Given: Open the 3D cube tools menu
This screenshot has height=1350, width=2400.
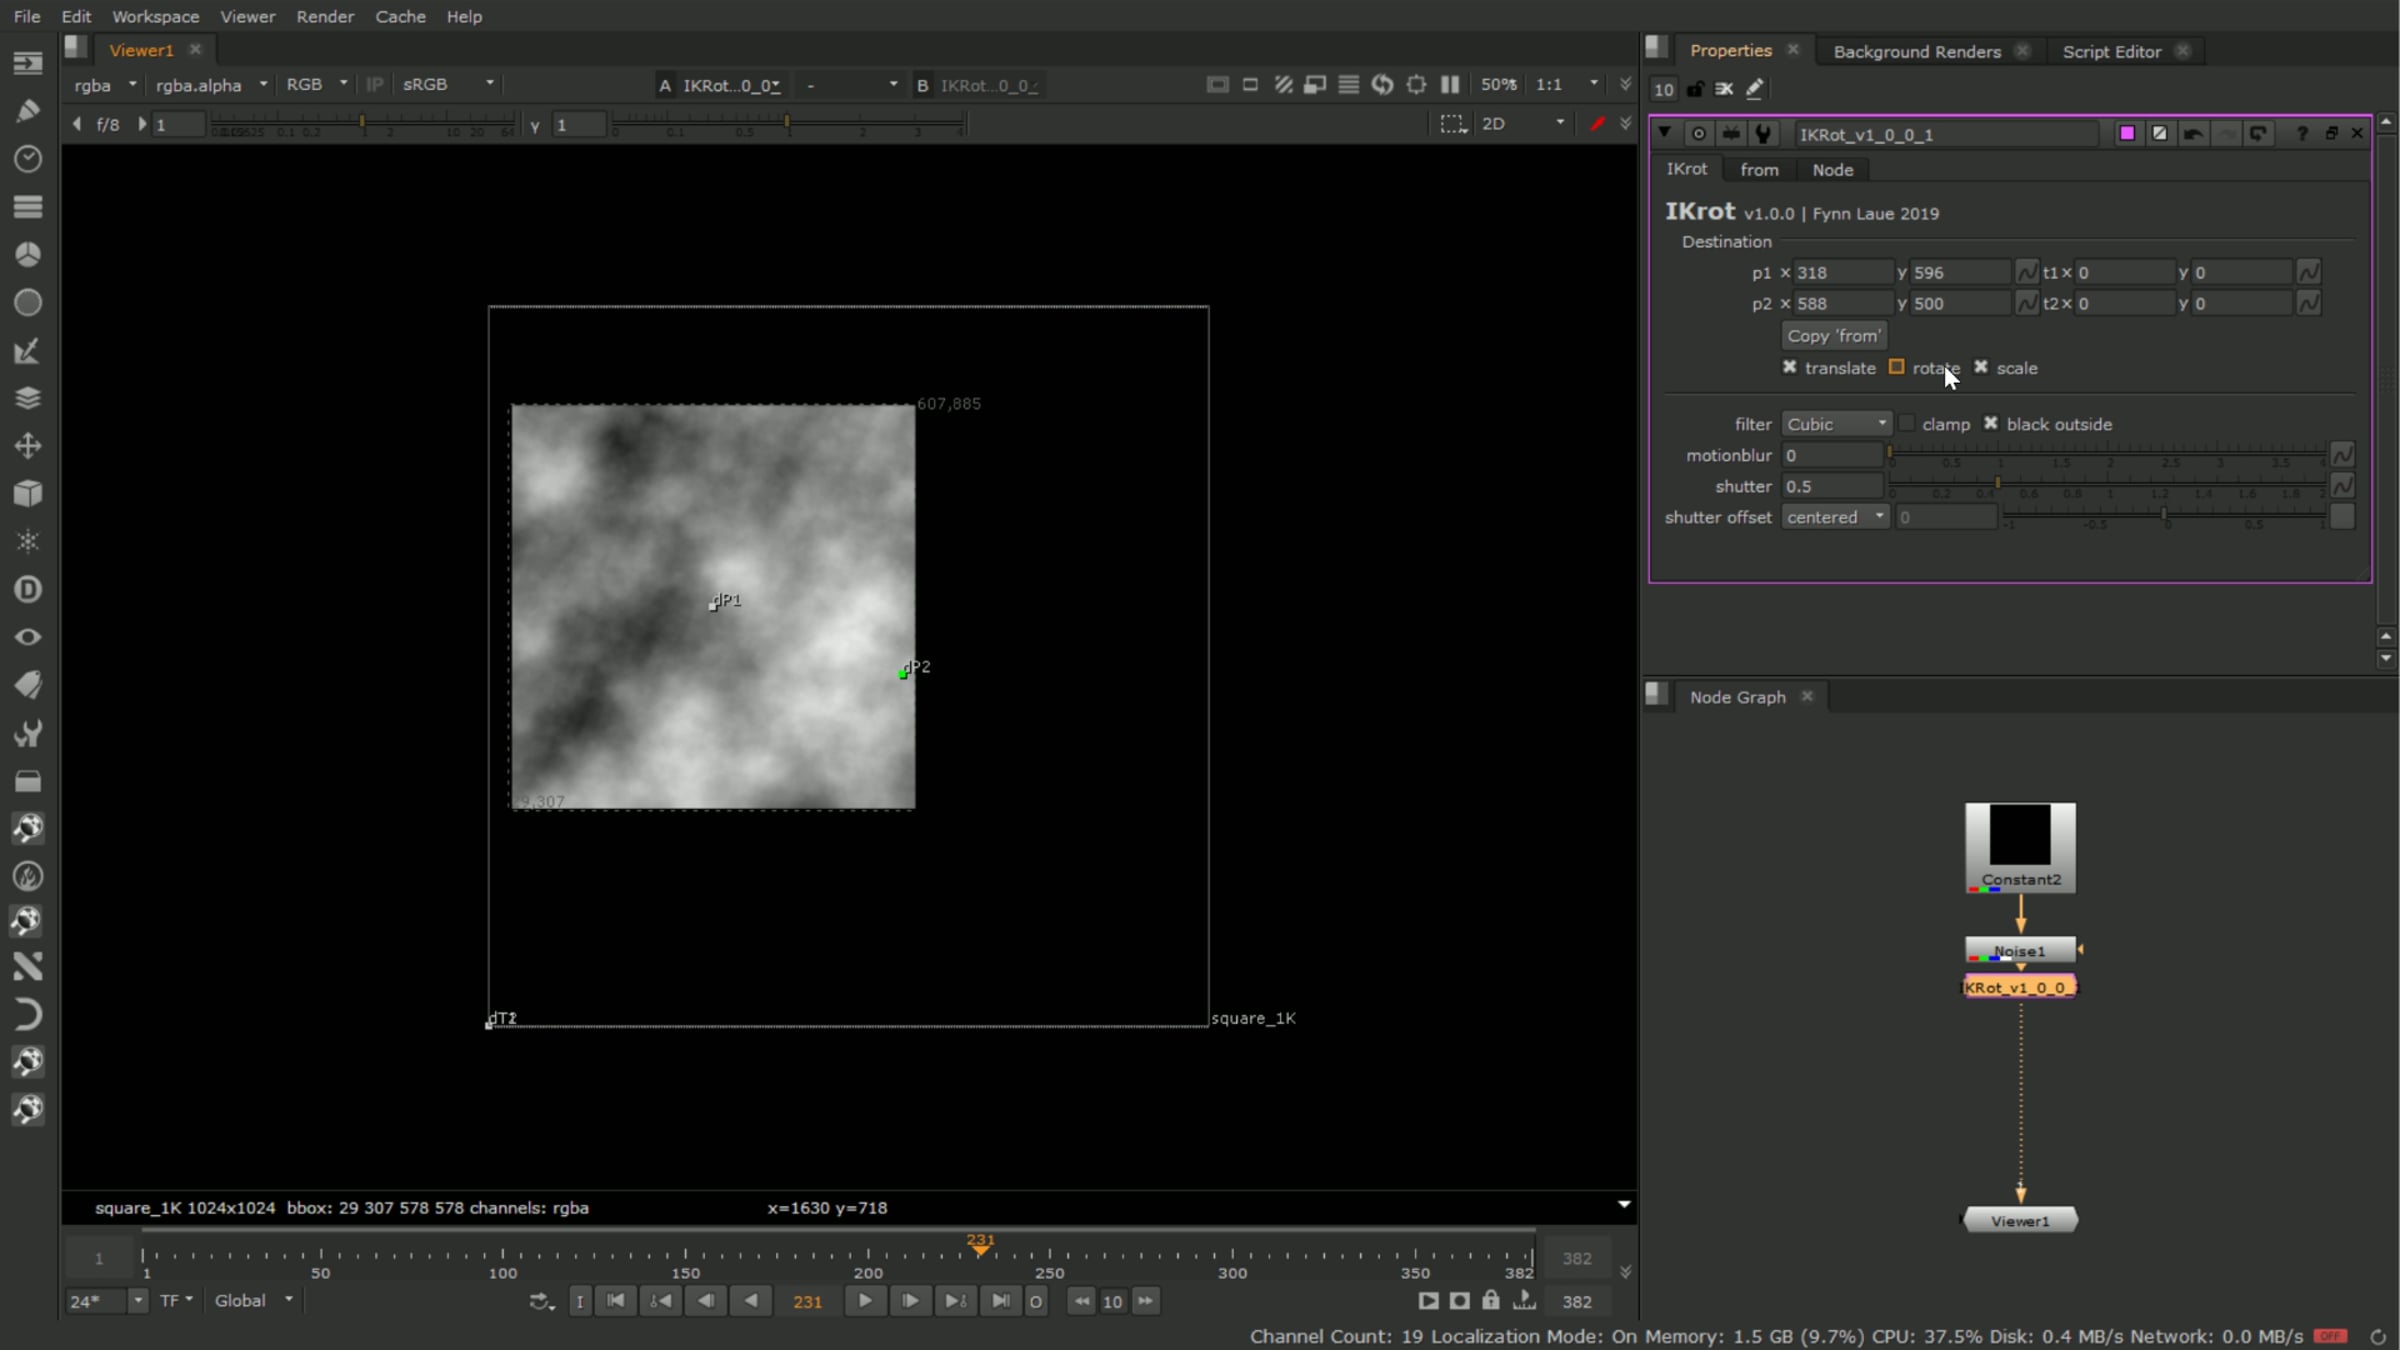Looking at the screenshot, I should (x=28, y=494).
